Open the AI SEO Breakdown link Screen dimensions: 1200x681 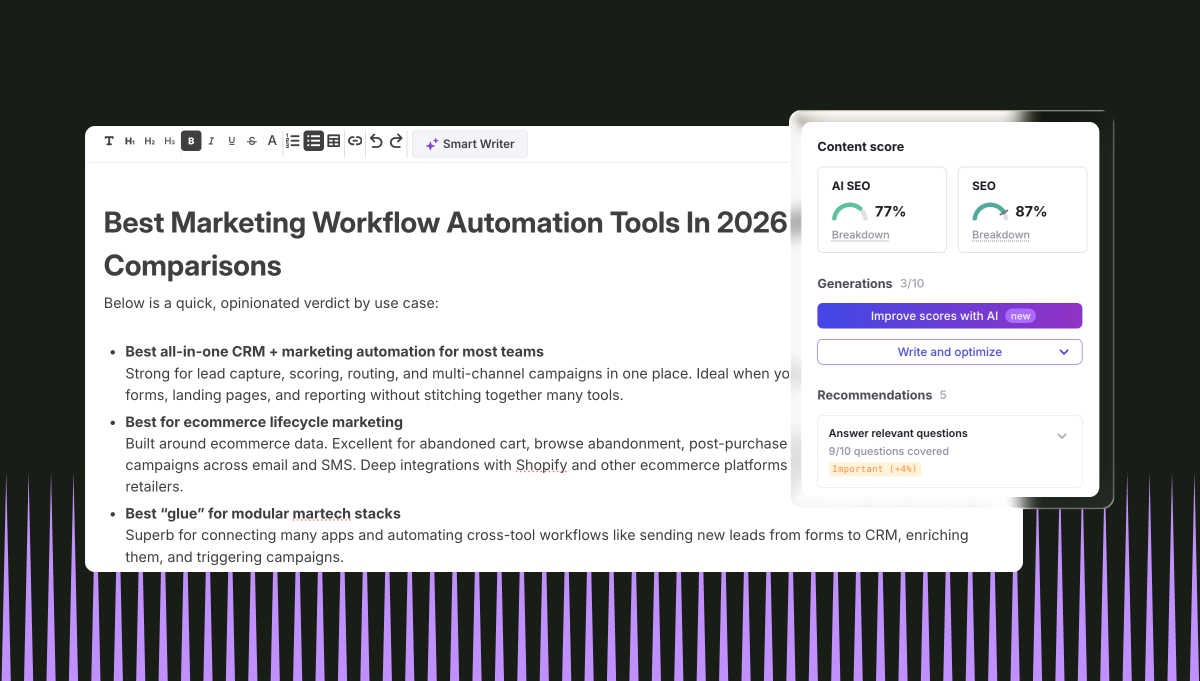coord(860,235)
